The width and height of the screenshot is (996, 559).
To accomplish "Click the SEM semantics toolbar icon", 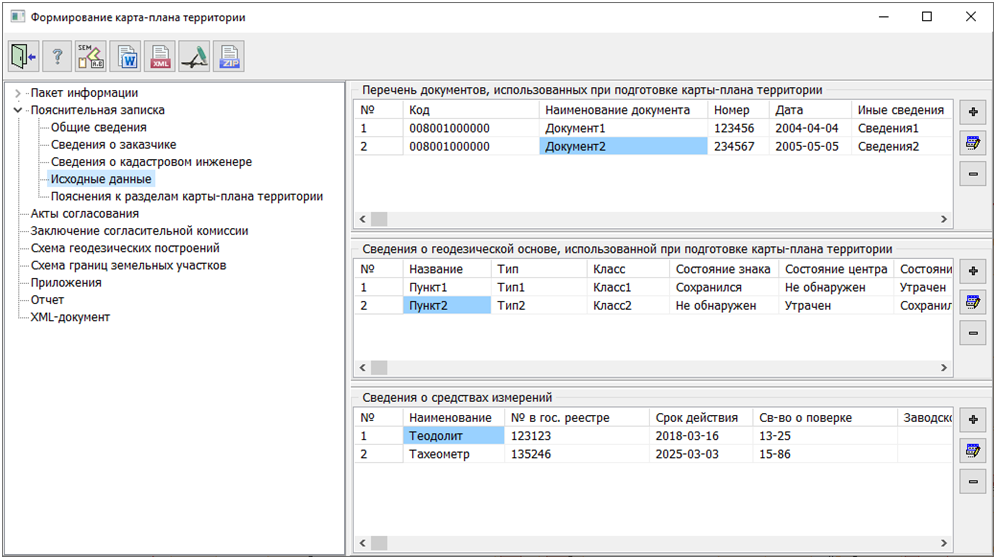I will pos(92,56).
